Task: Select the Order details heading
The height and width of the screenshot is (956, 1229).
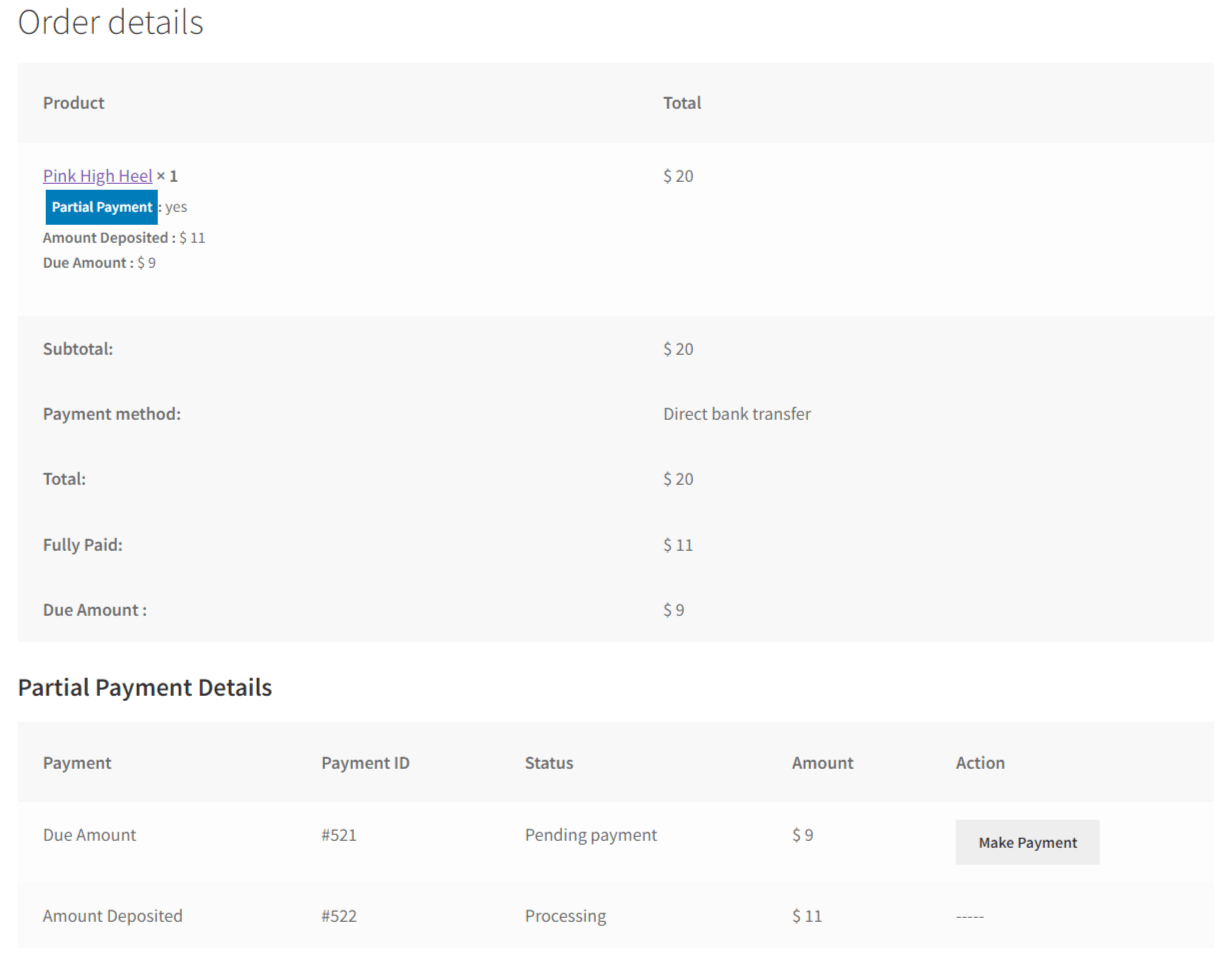Action: pos(111,22)
